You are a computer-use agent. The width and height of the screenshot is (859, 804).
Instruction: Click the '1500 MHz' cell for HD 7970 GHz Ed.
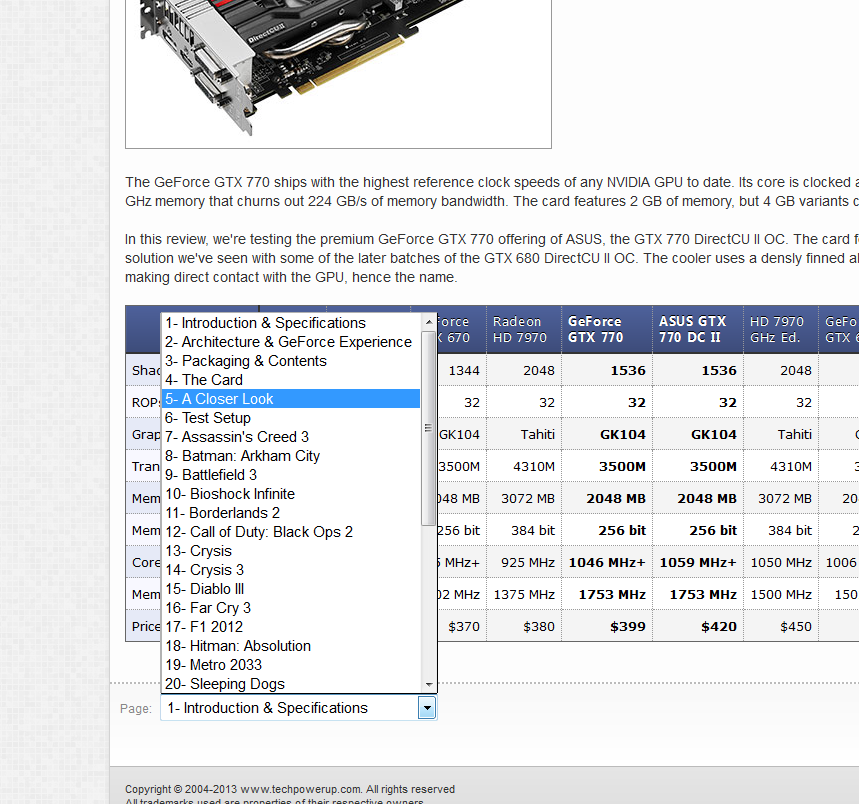click(781, 594)
